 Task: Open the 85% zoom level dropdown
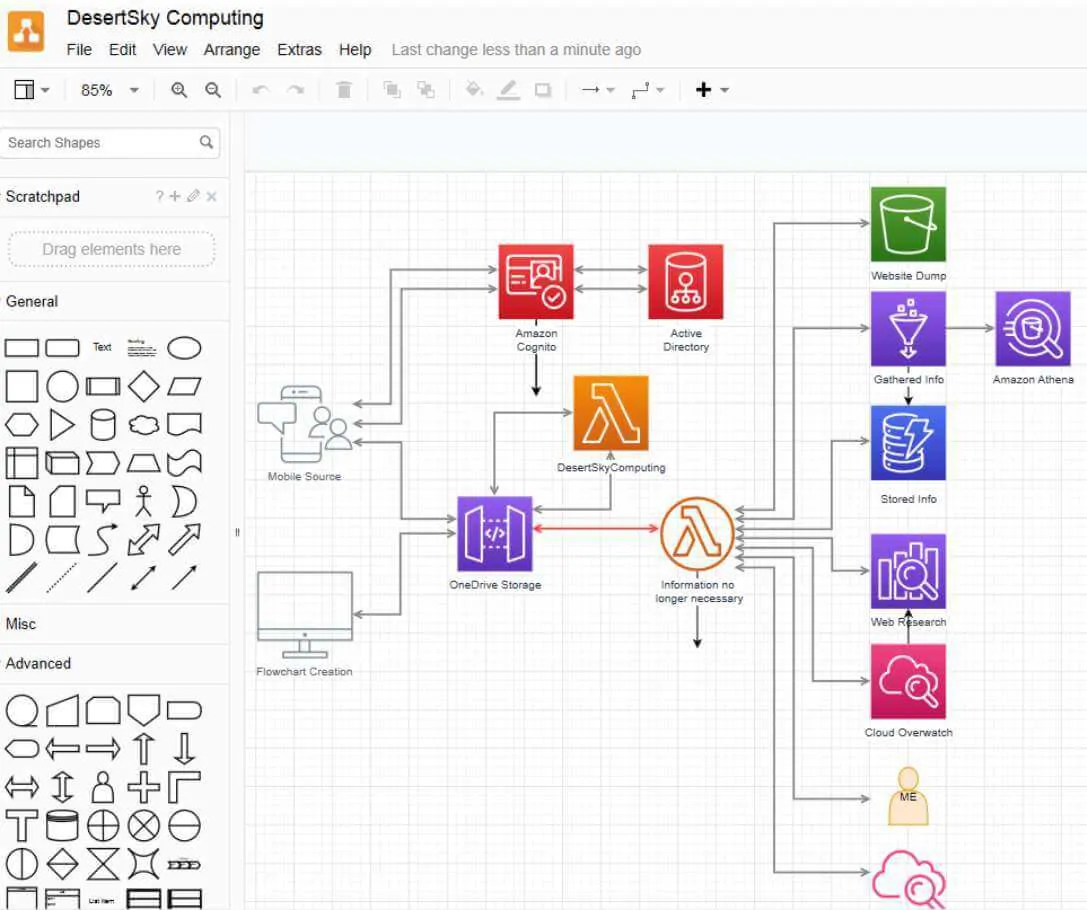click(110, 90)
